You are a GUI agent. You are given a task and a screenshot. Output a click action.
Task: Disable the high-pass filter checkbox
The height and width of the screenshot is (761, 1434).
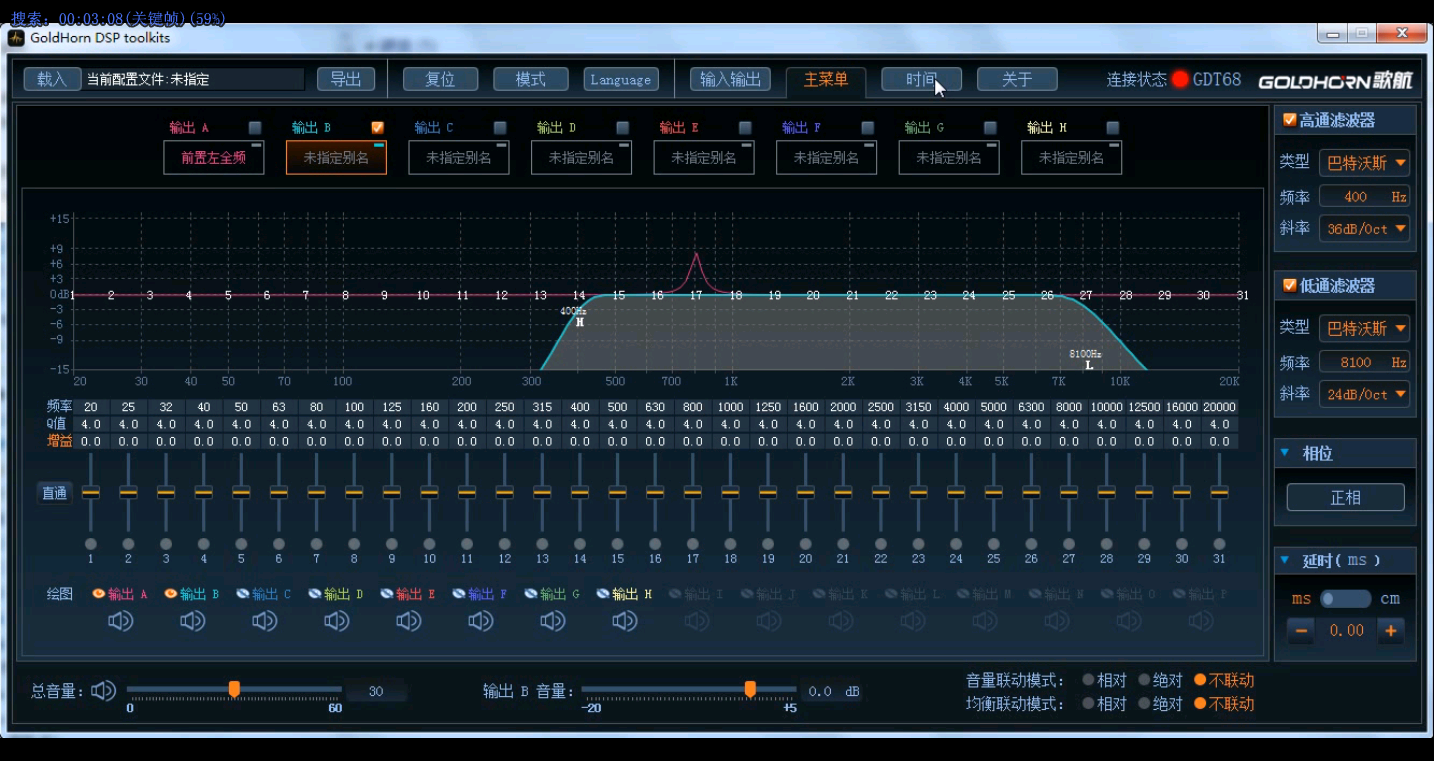(1290, 120)
